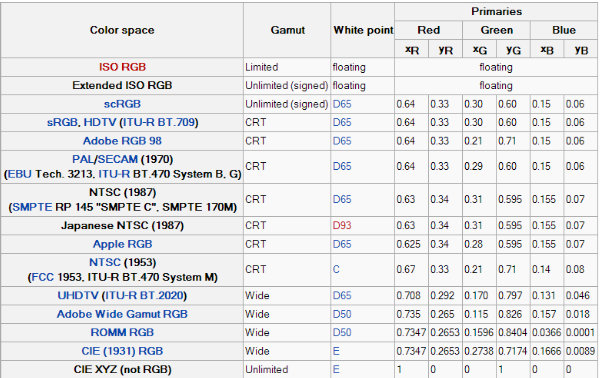Follow the PAL link
This screenshot has width=600, height=378.
pos(83,159)
